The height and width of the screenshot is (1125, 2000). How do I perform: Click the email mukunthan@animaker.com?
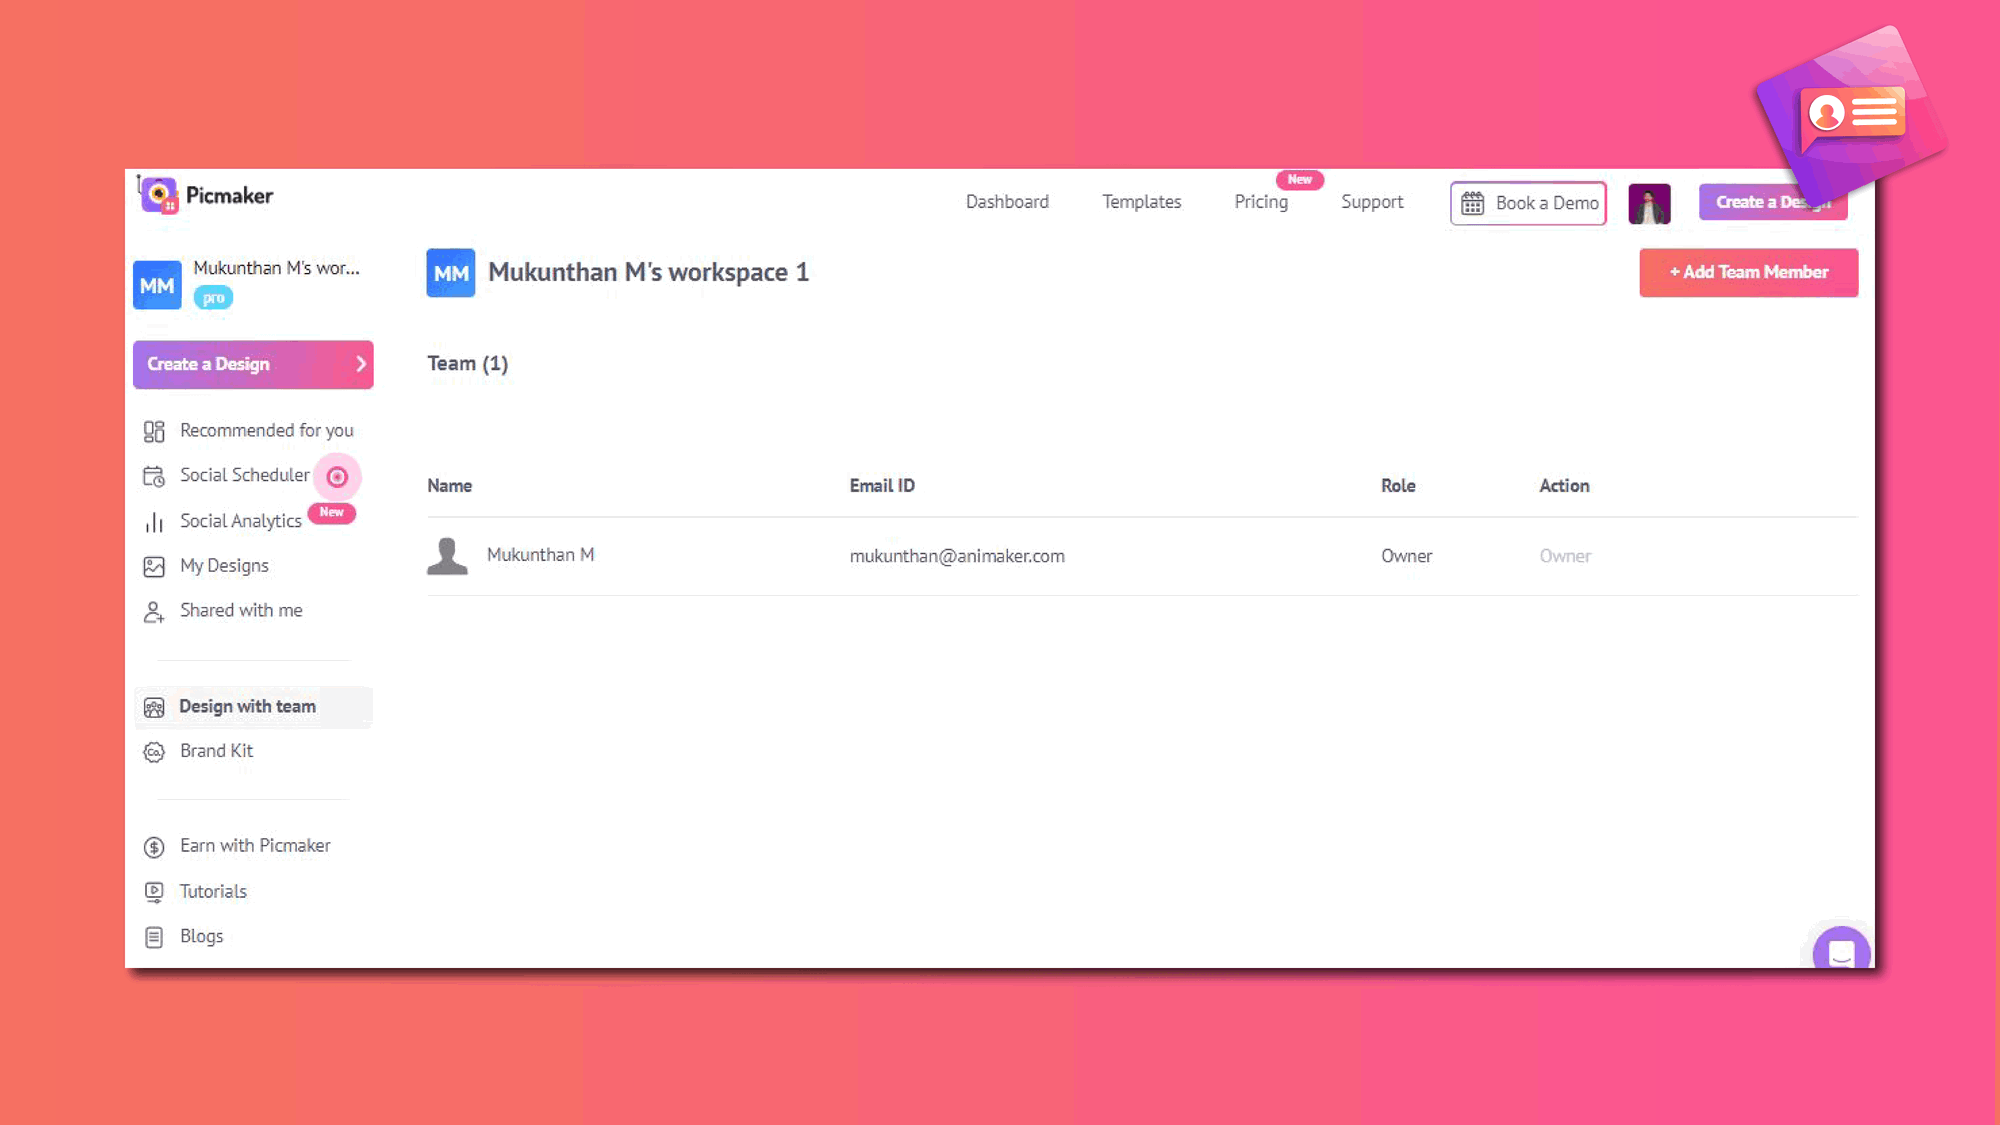(957, 556)
